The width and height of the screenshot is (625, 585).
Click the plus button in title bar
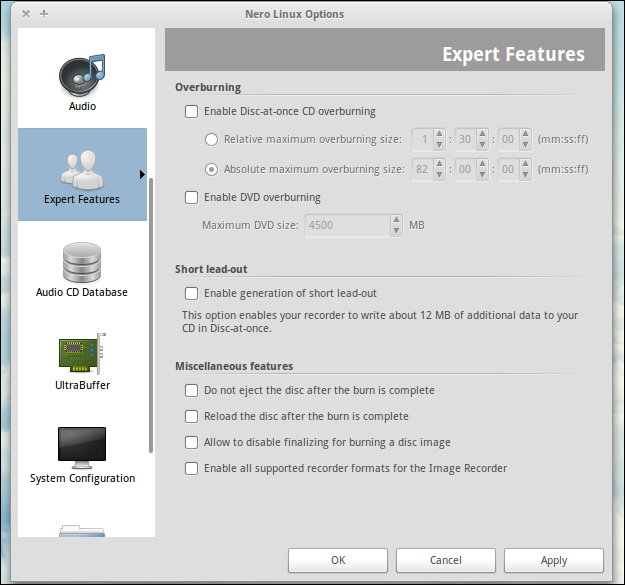click(44, 14)
